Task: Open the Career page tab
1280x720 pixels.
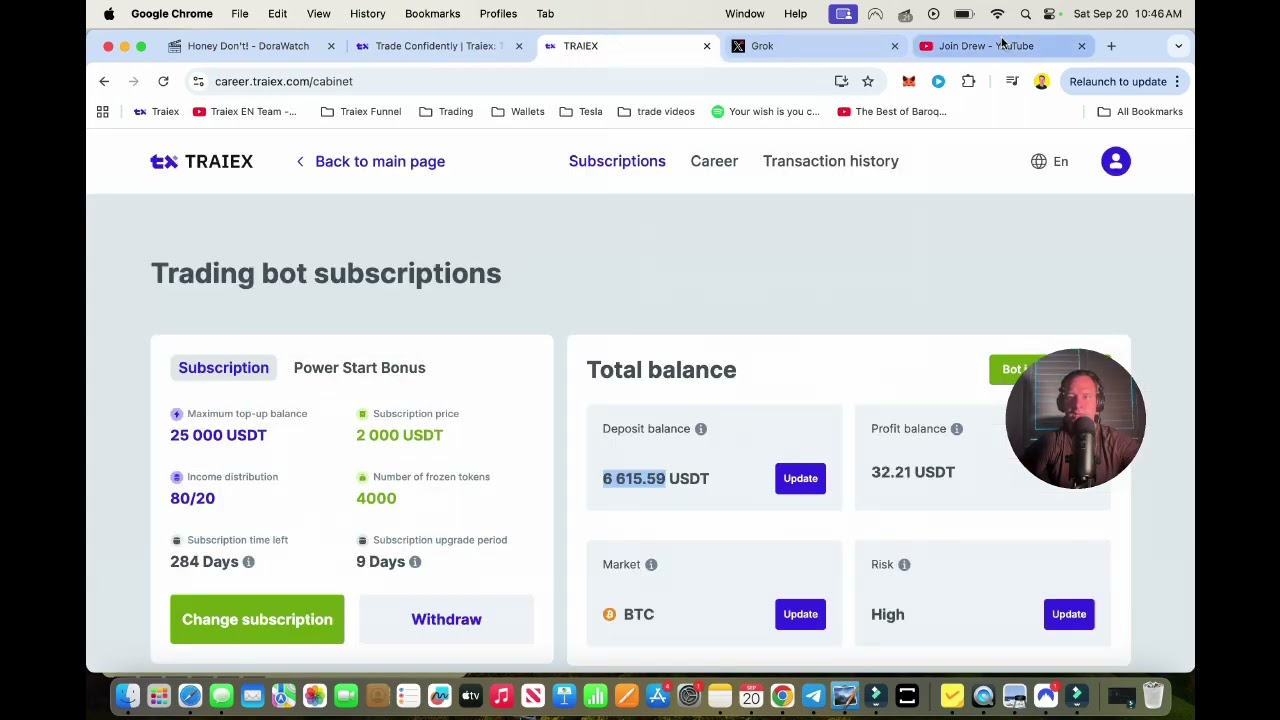Action: [714, 161]
